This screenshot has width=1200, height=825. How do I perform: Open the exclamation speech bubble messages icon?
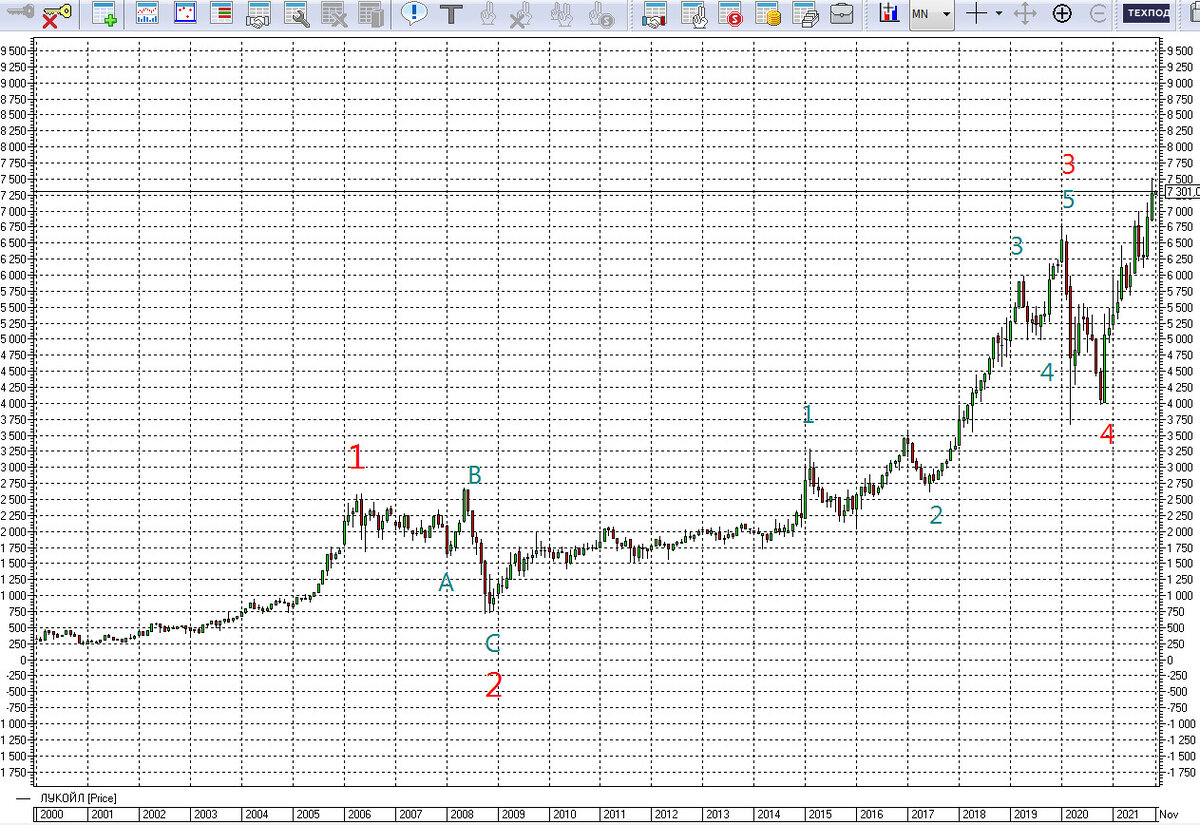414,14
